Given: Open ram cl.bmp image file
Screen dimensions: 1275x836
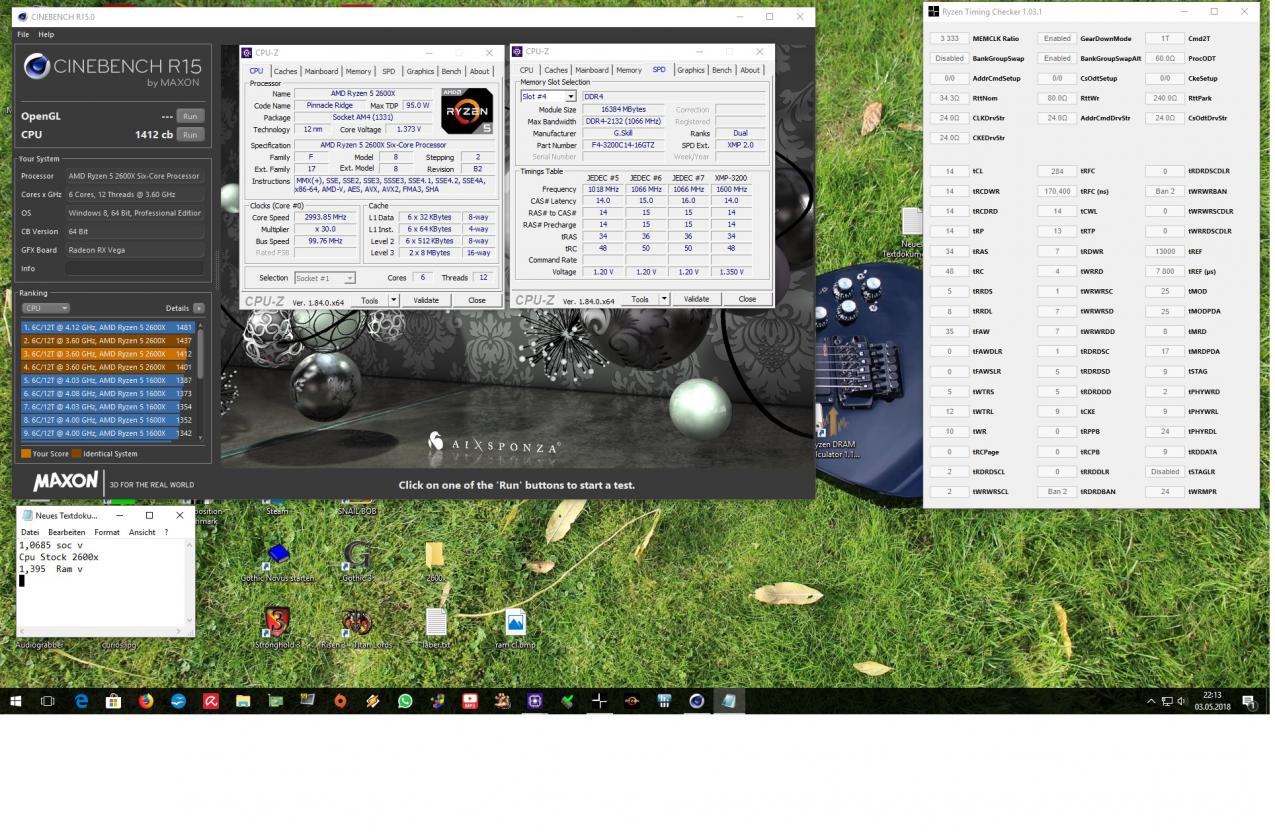Looking at the screenshot, I should (515, 628).
